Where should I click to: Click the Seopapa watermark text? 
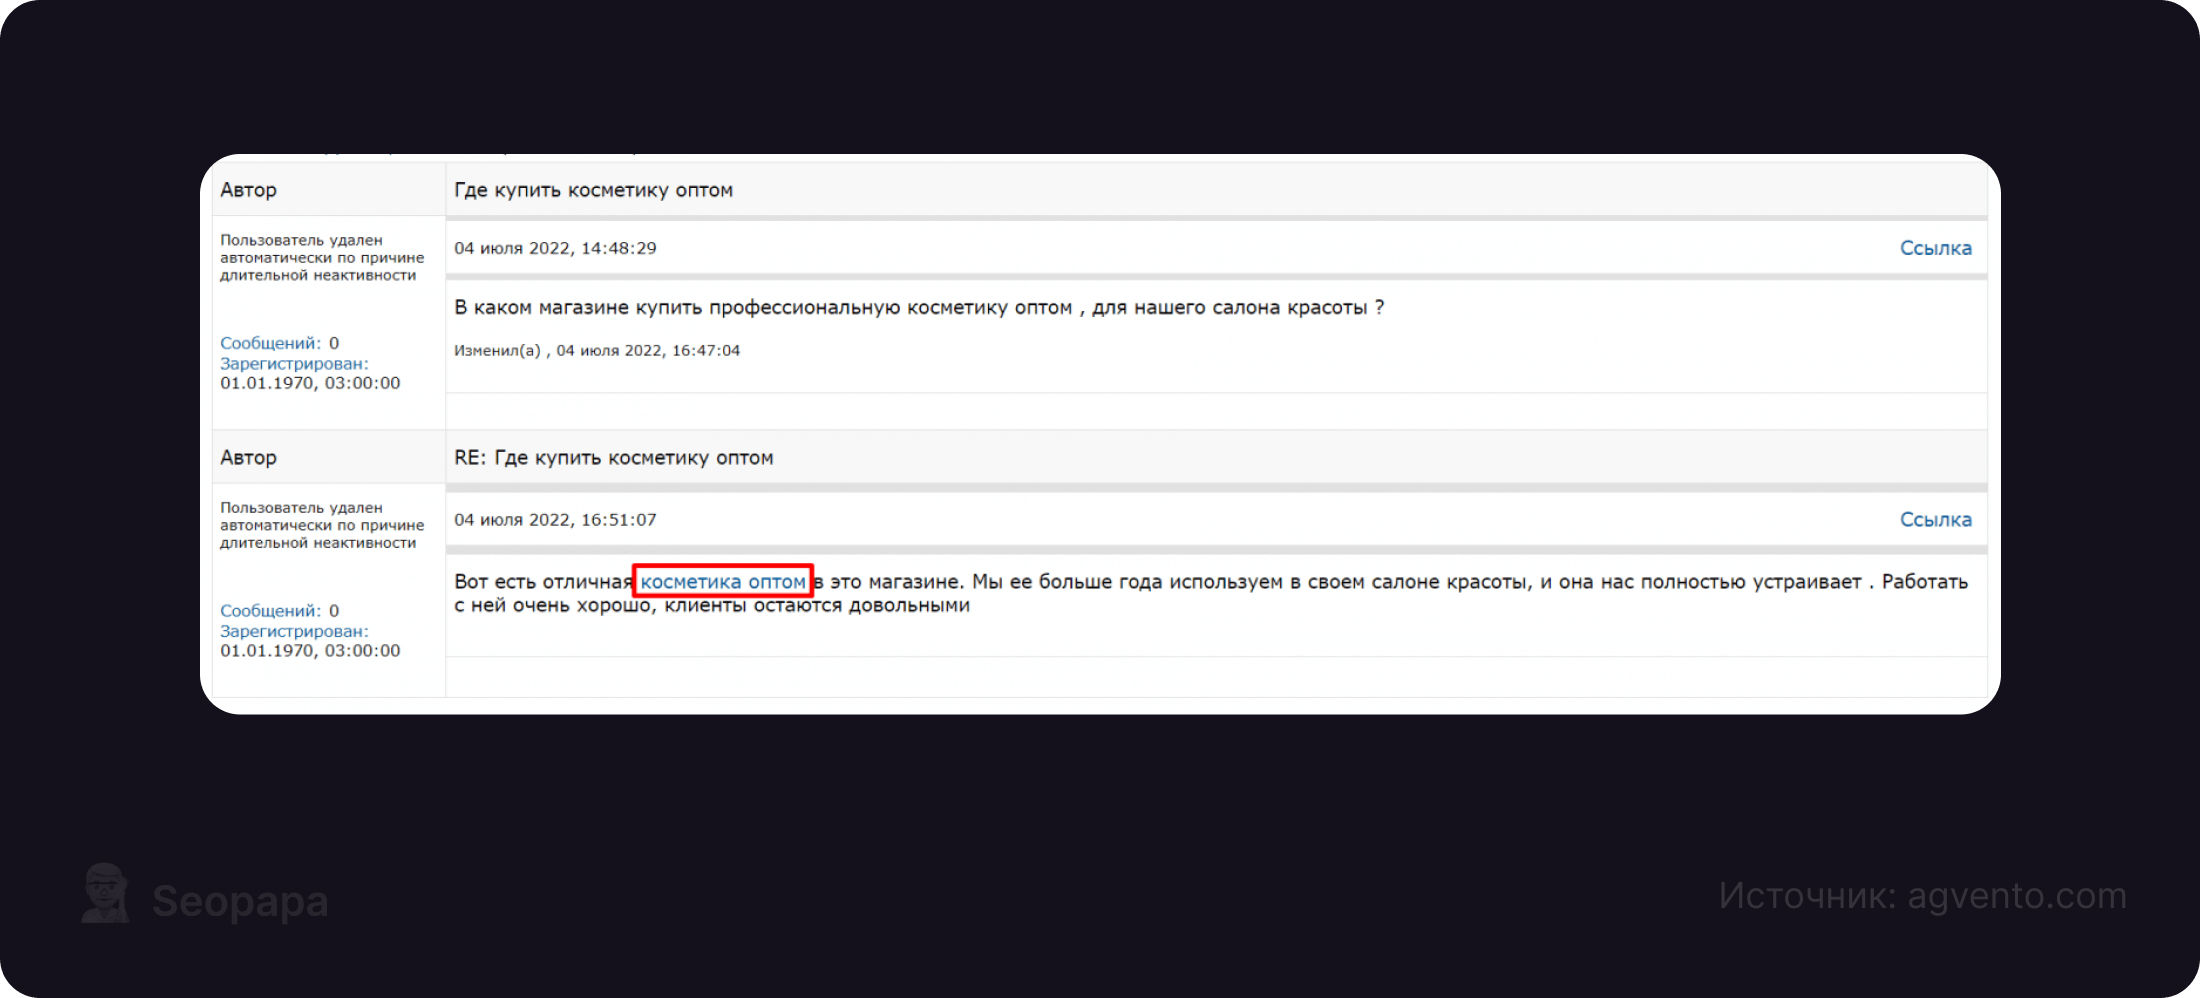(240, 901)
